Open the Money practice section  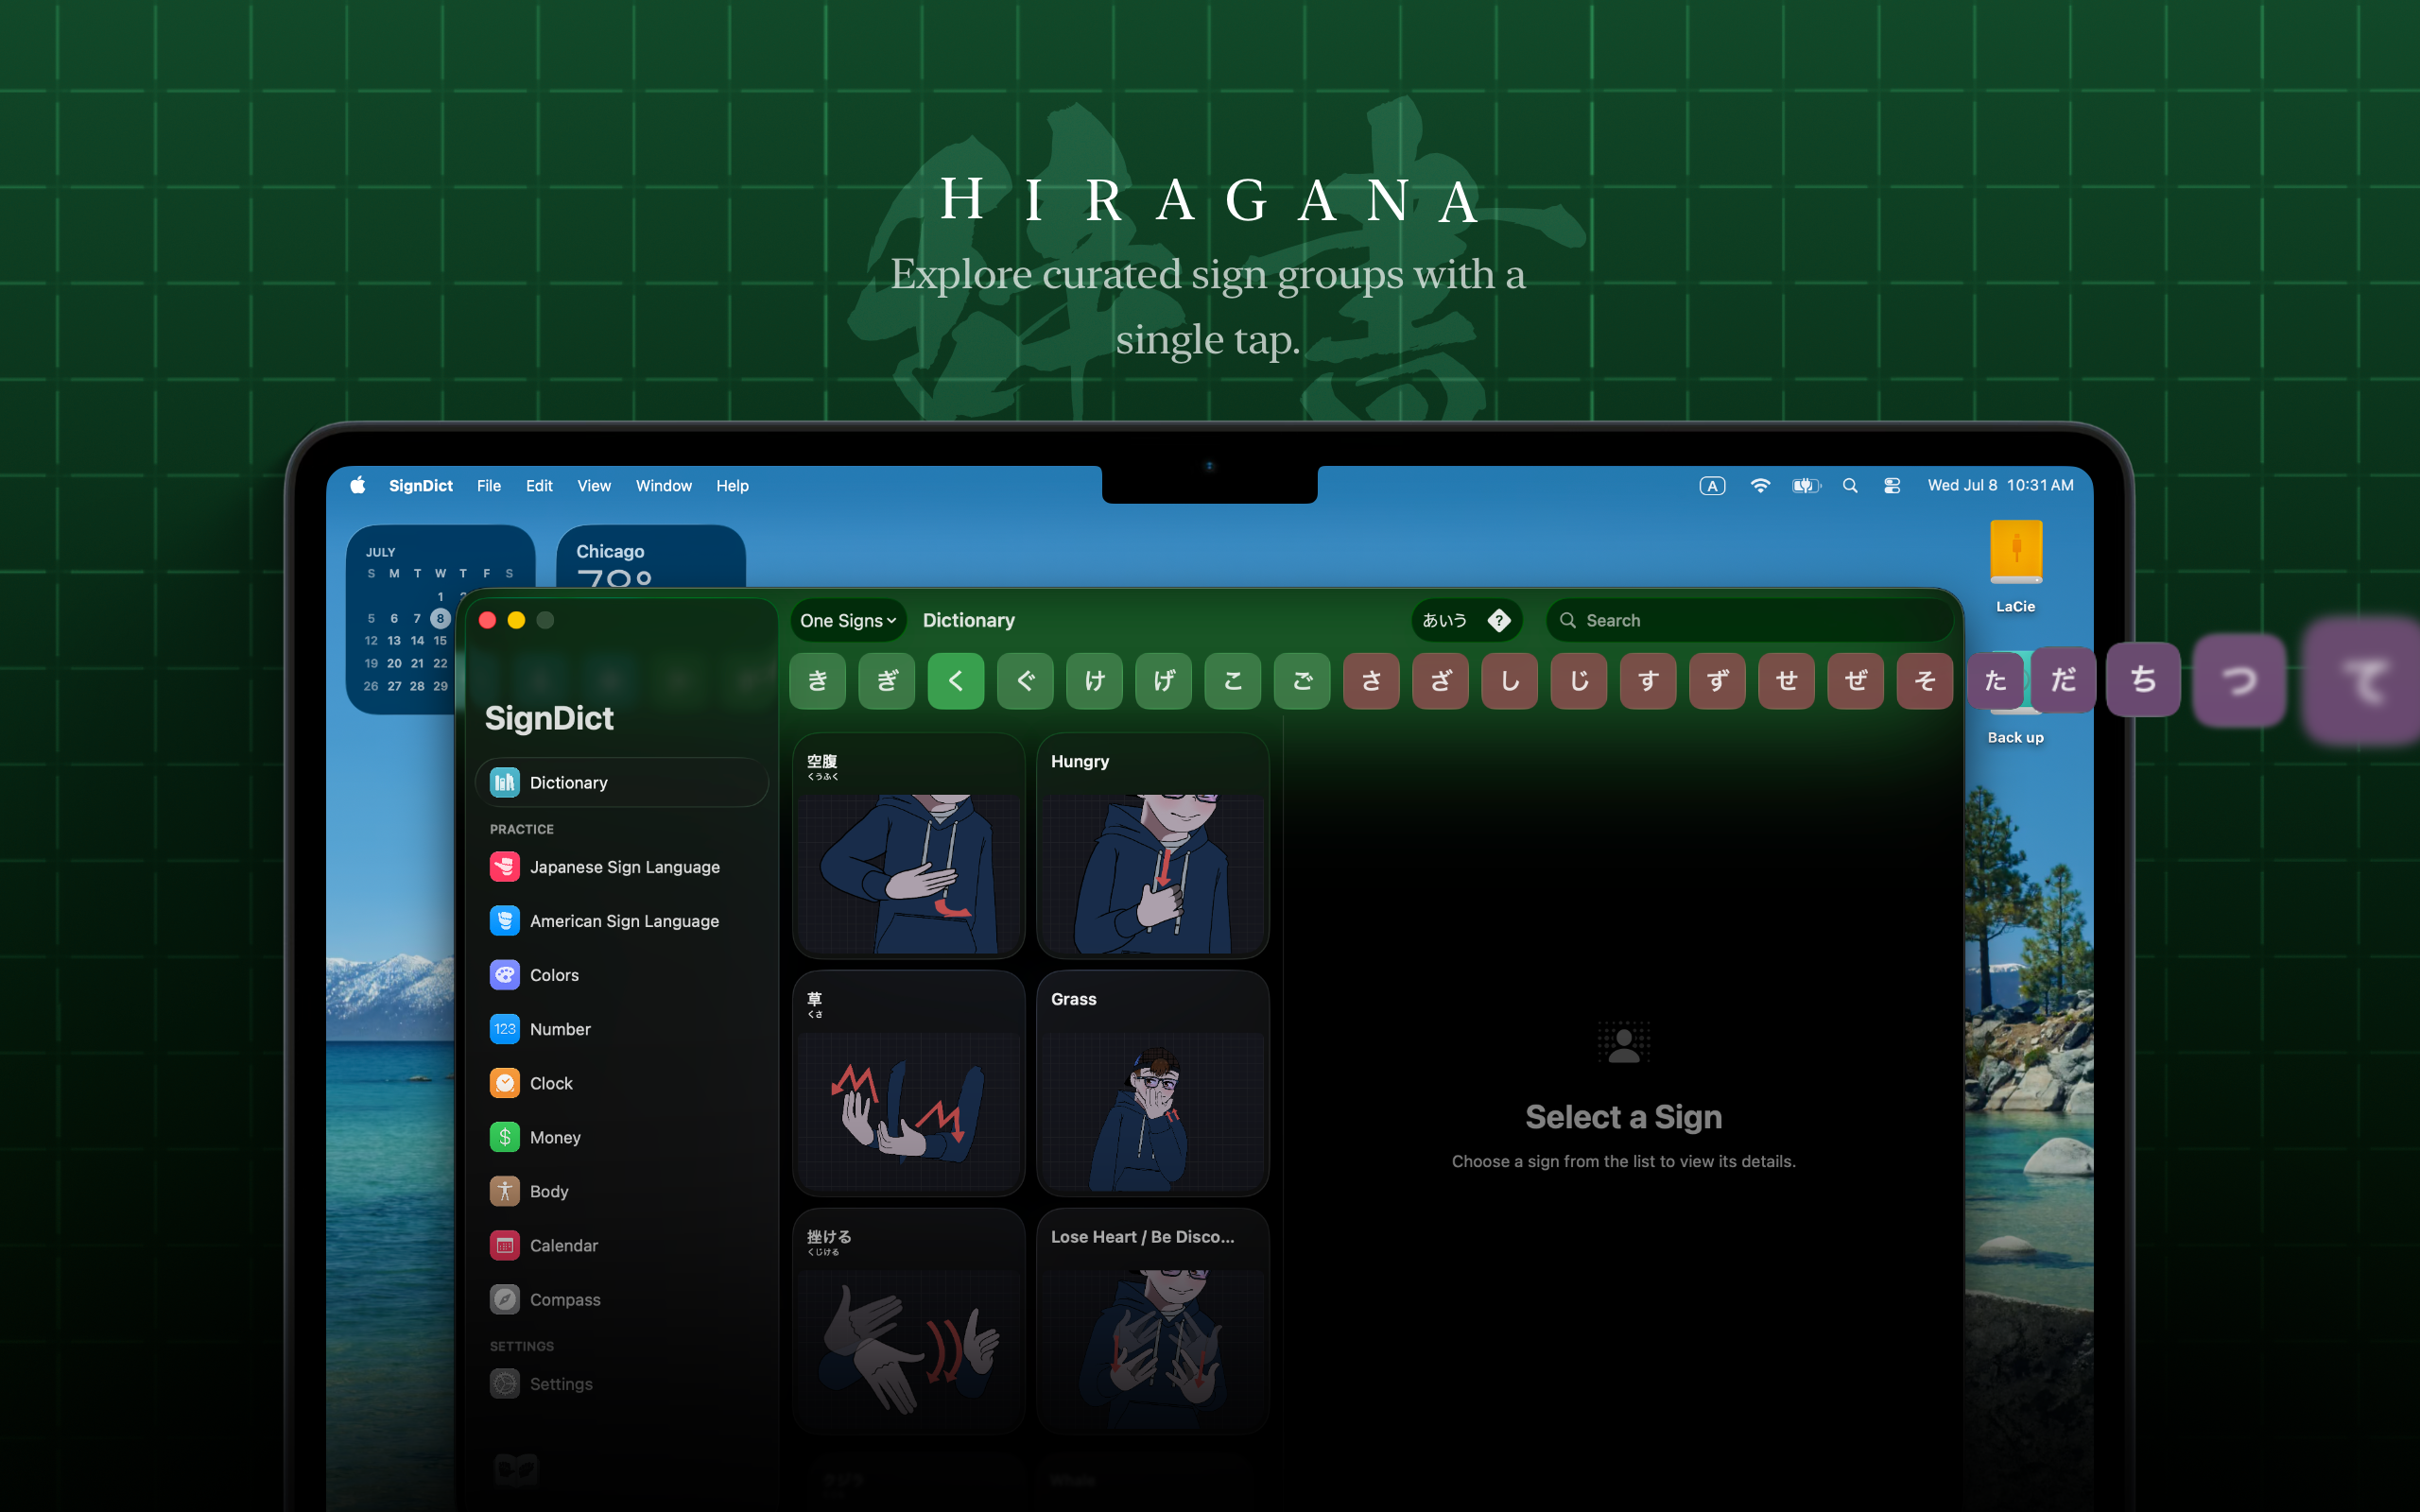click(x=621, y=1137)
